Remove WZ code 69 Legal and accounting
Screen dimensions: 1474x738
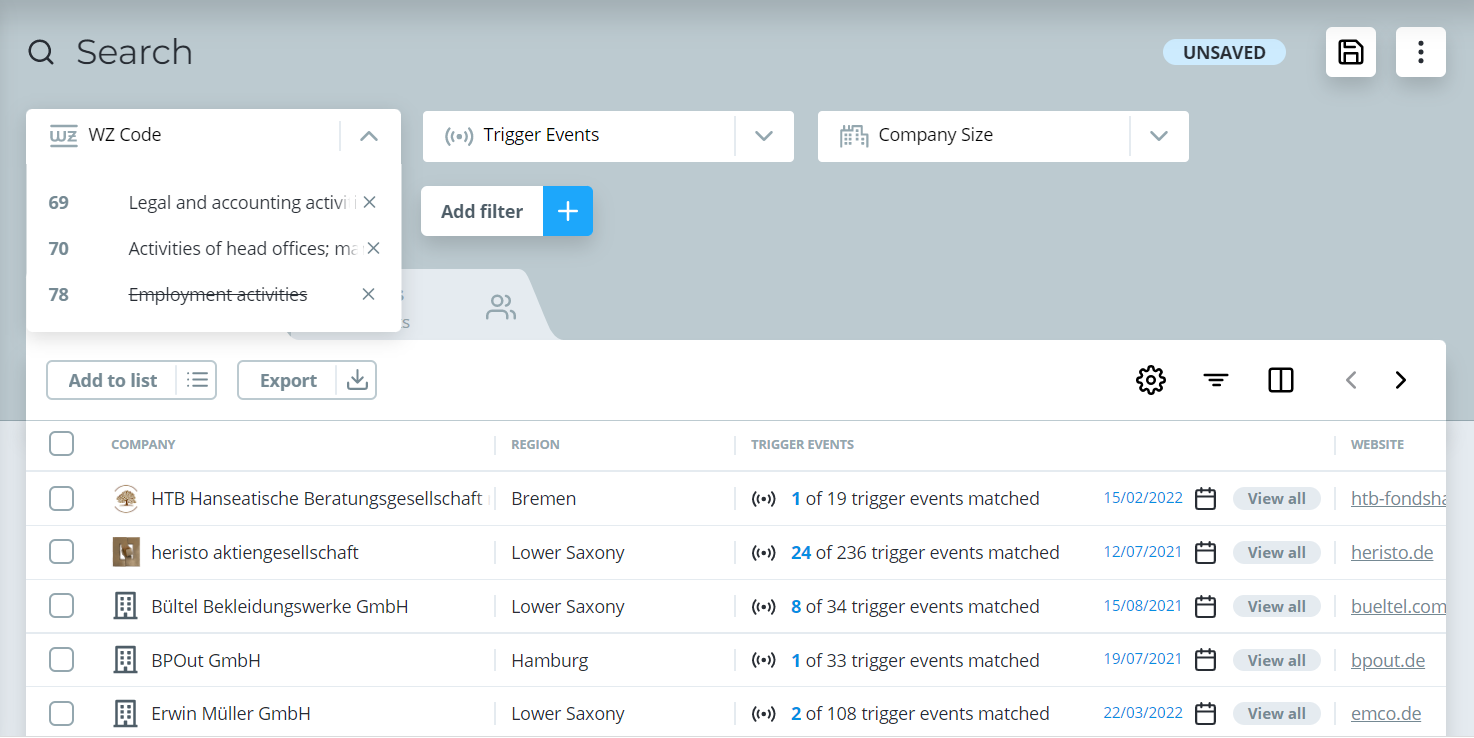click(x=369, y=202)
